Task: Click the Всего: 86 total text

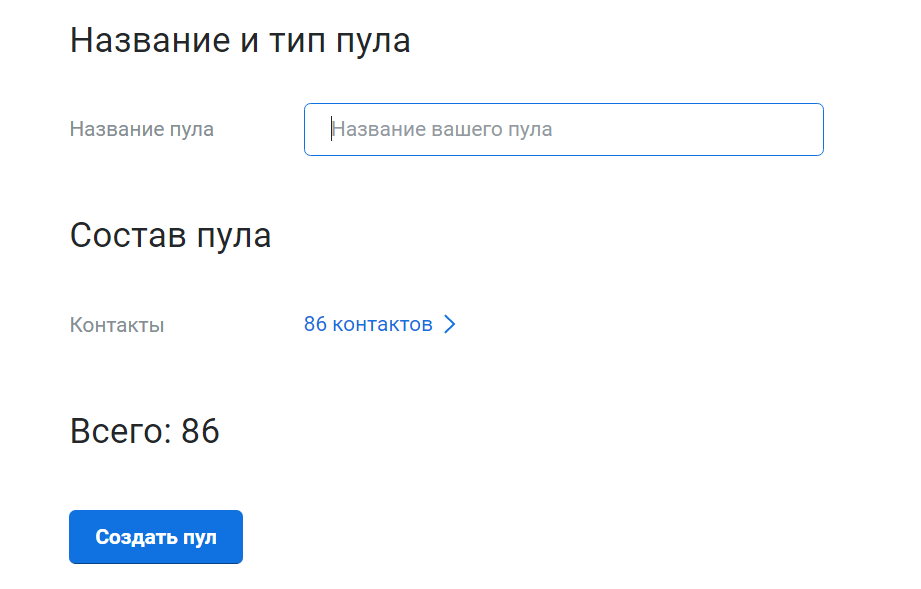Action: tap(144, 431)
